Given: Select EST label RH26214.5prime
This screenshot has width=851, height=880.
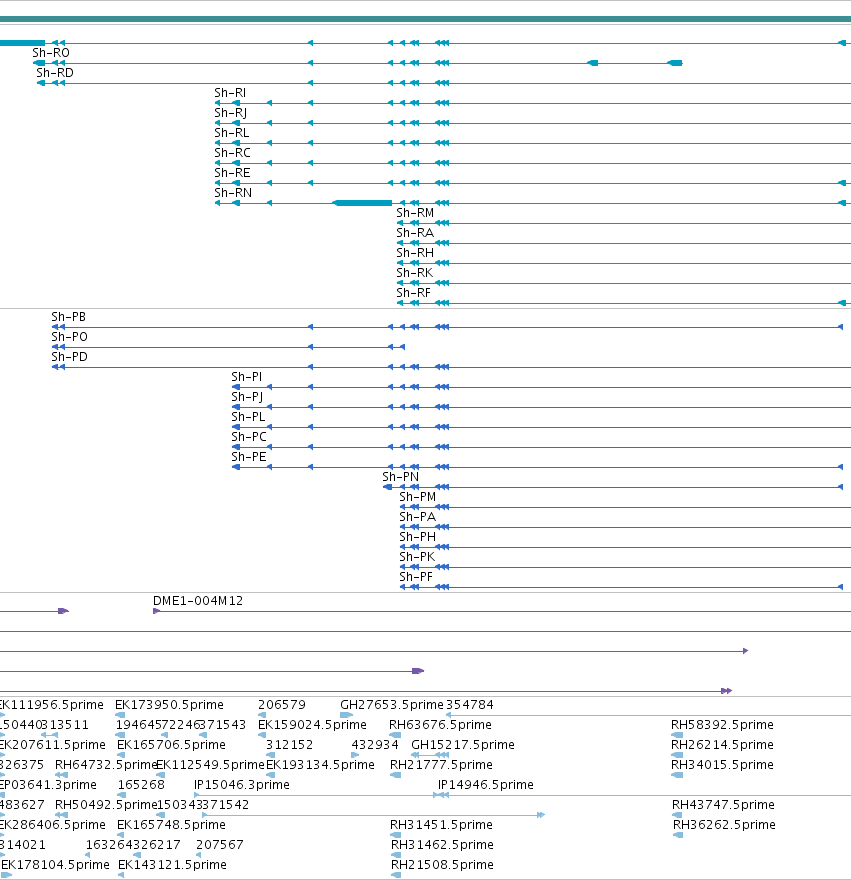Looking at the screenshot, I should (722, 745).
